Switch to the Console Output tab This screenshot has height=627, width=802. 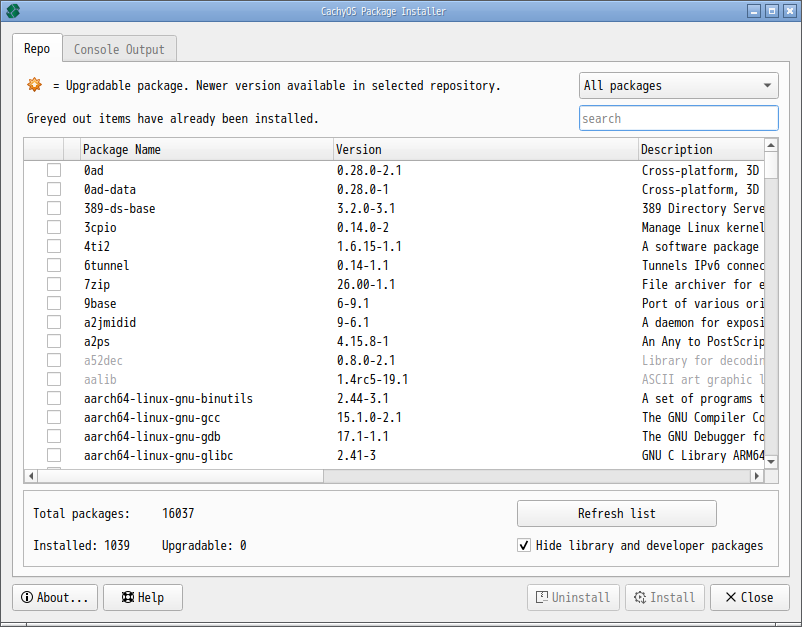(x=119, y=49)
